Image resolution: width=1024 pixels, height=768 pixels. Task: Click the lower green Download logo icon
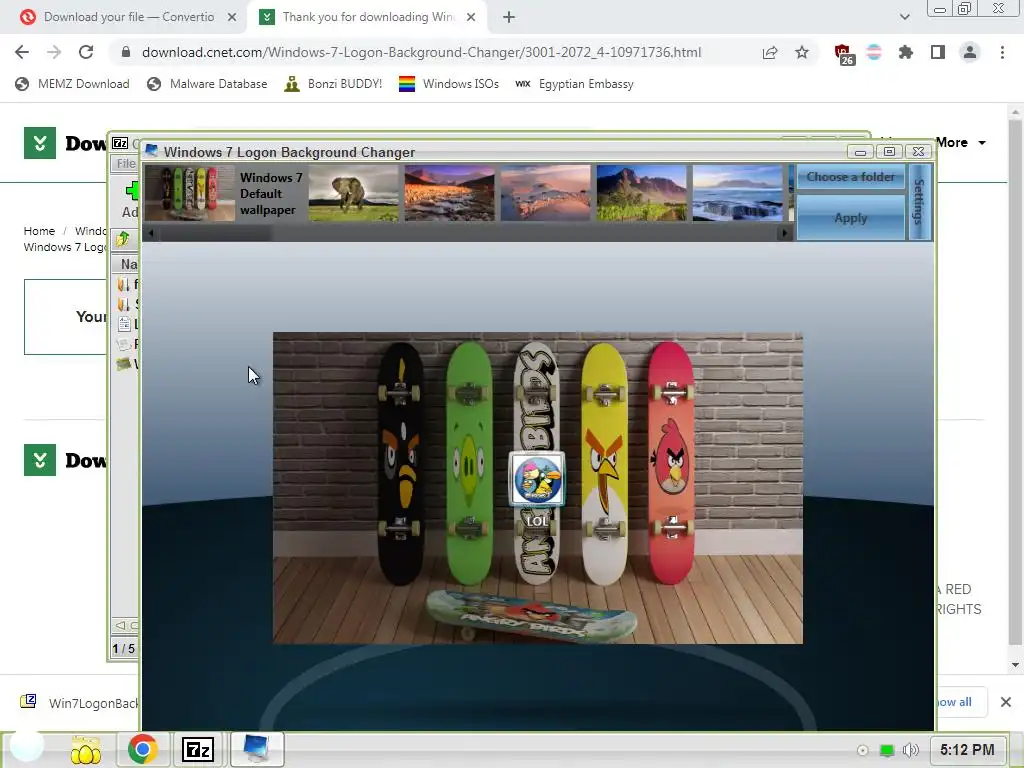pyautogui.click(x=40, y=460)
